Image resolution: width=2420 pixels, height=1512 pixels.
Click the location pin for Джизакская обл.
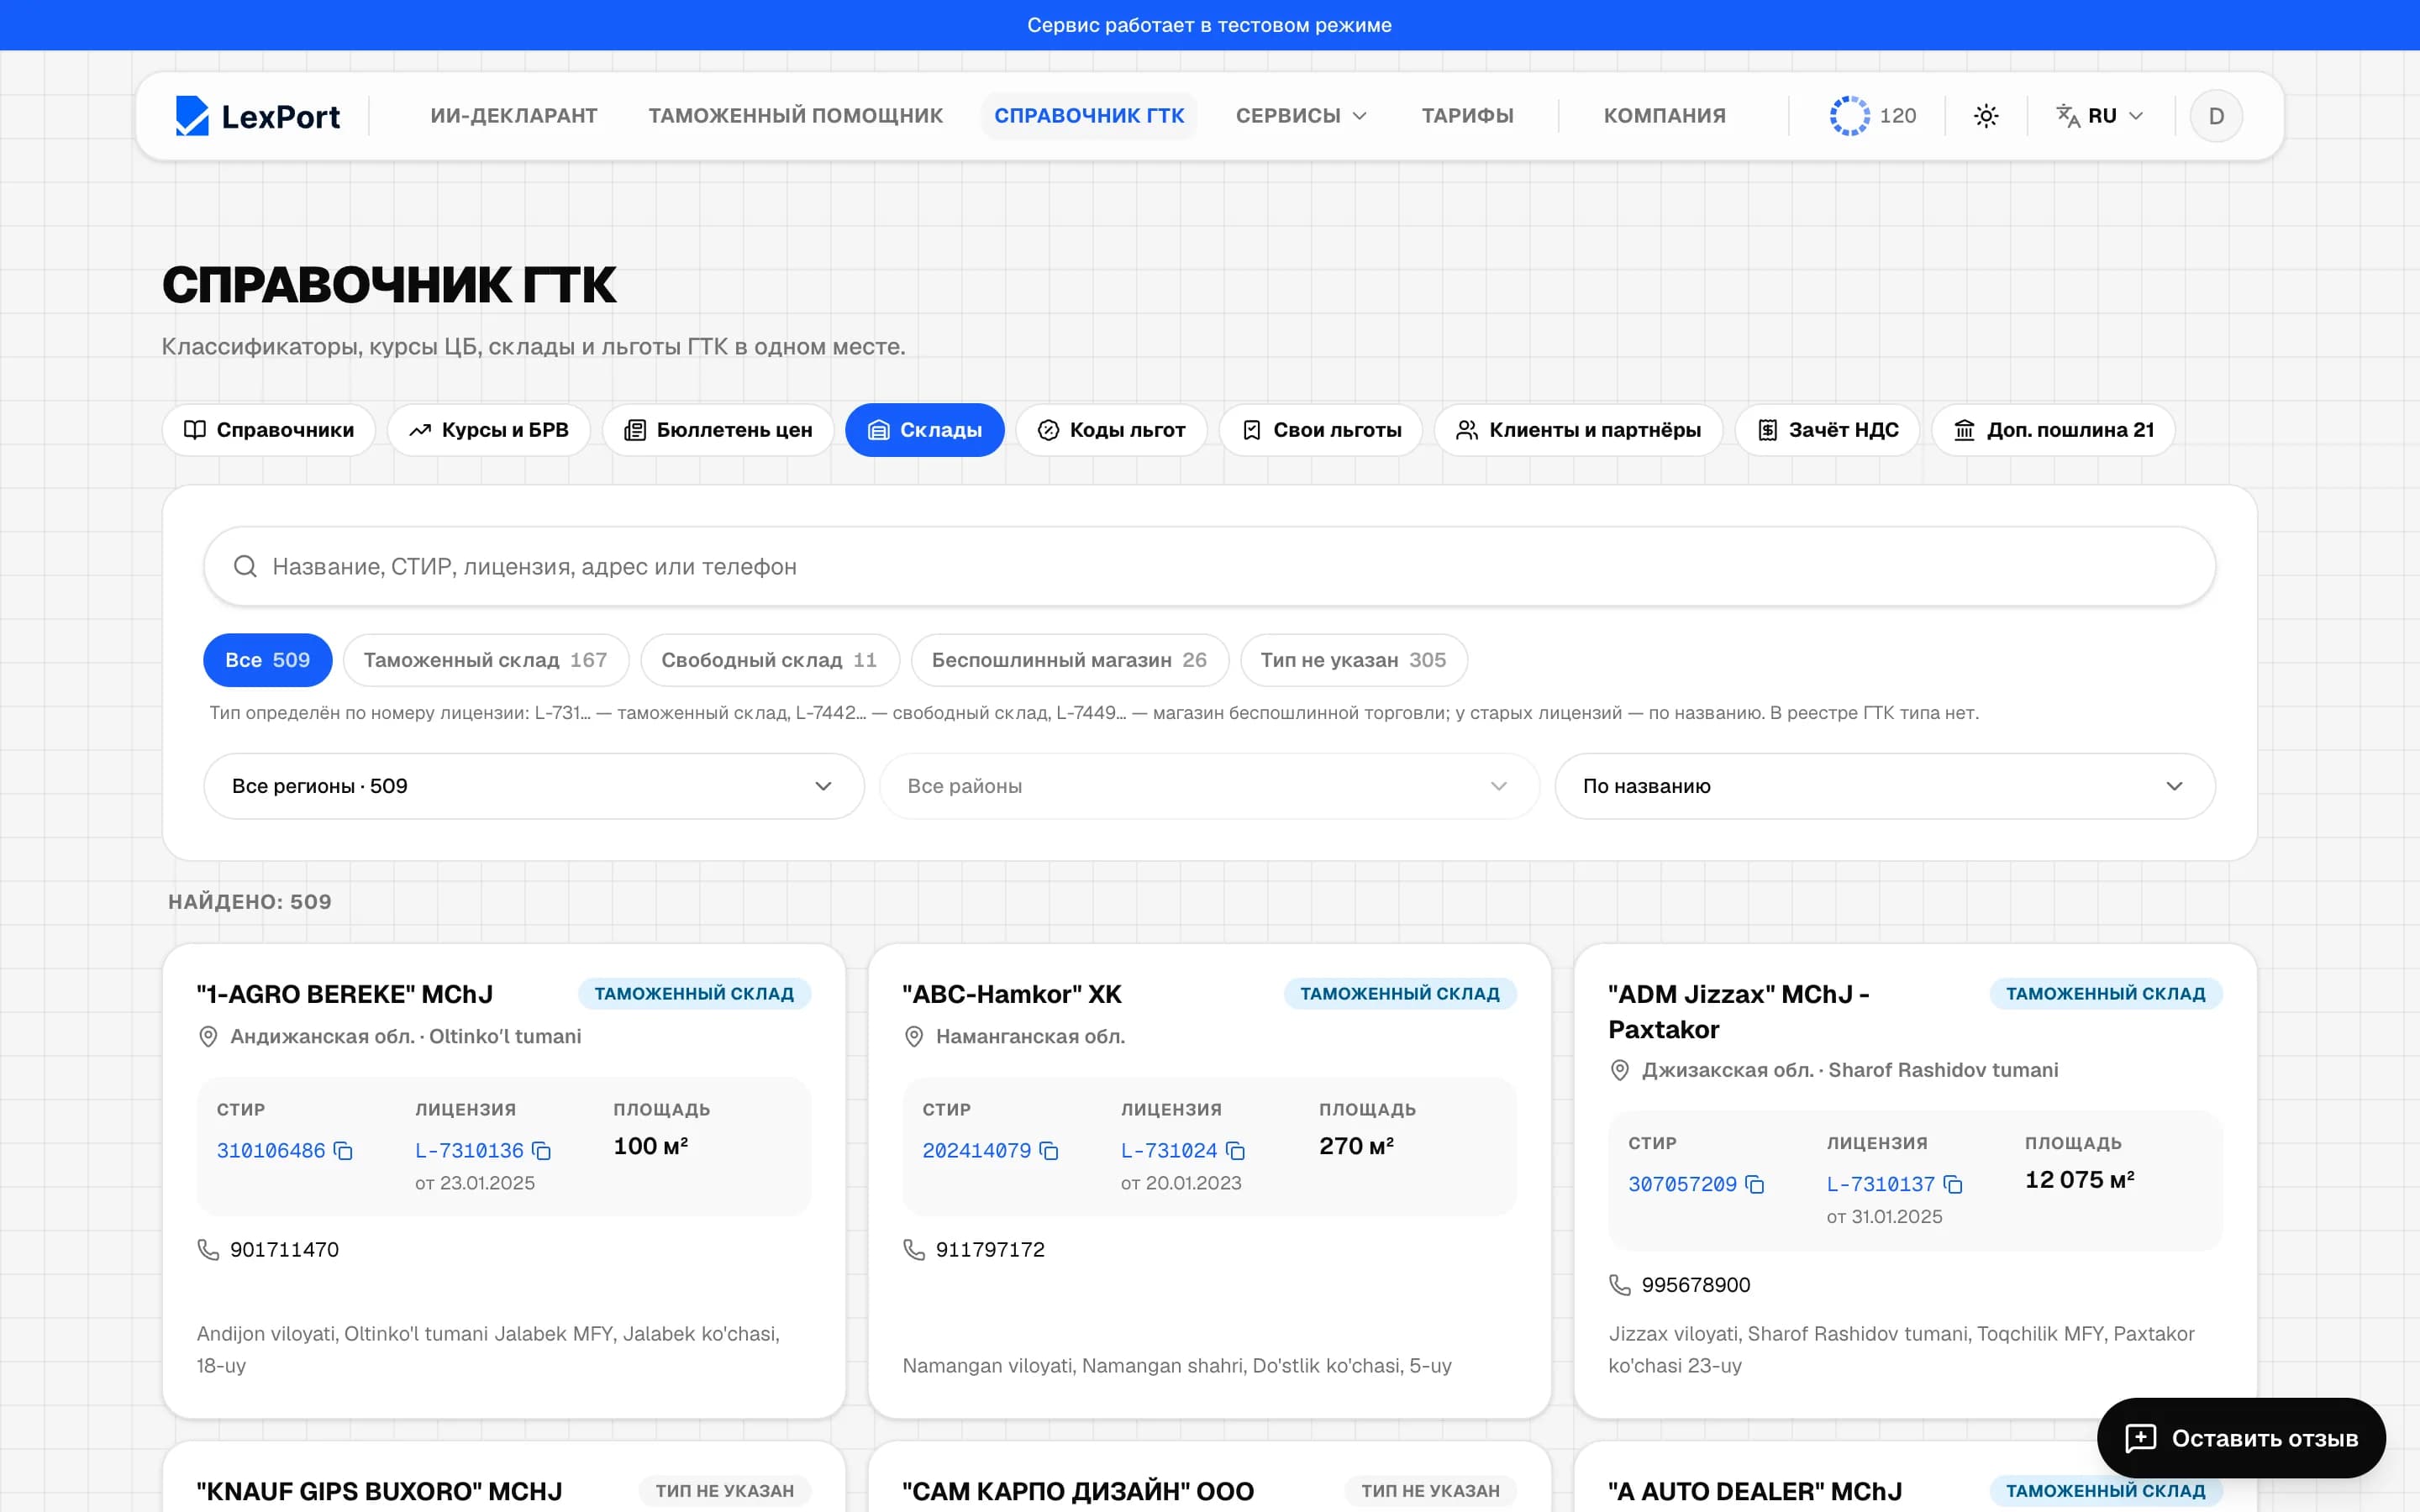click(x=1620, y=1070)
